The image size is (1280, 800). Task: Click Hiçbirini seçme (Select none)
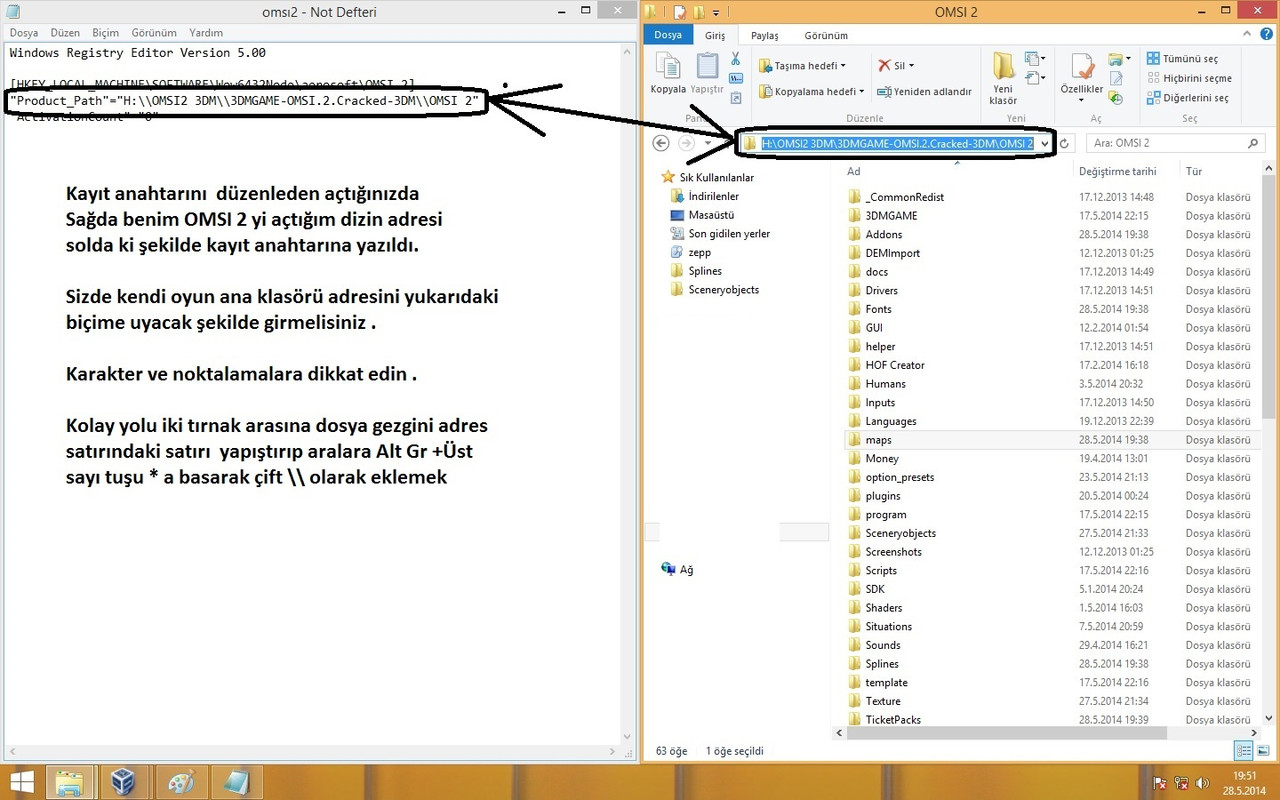coord(1189,78)
